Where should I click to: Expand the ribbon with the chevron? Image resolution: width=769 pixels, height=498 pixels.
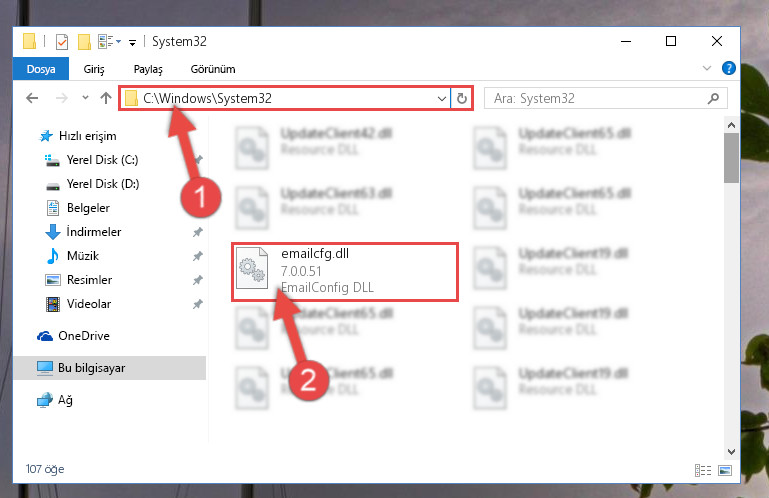coord(707,68)
